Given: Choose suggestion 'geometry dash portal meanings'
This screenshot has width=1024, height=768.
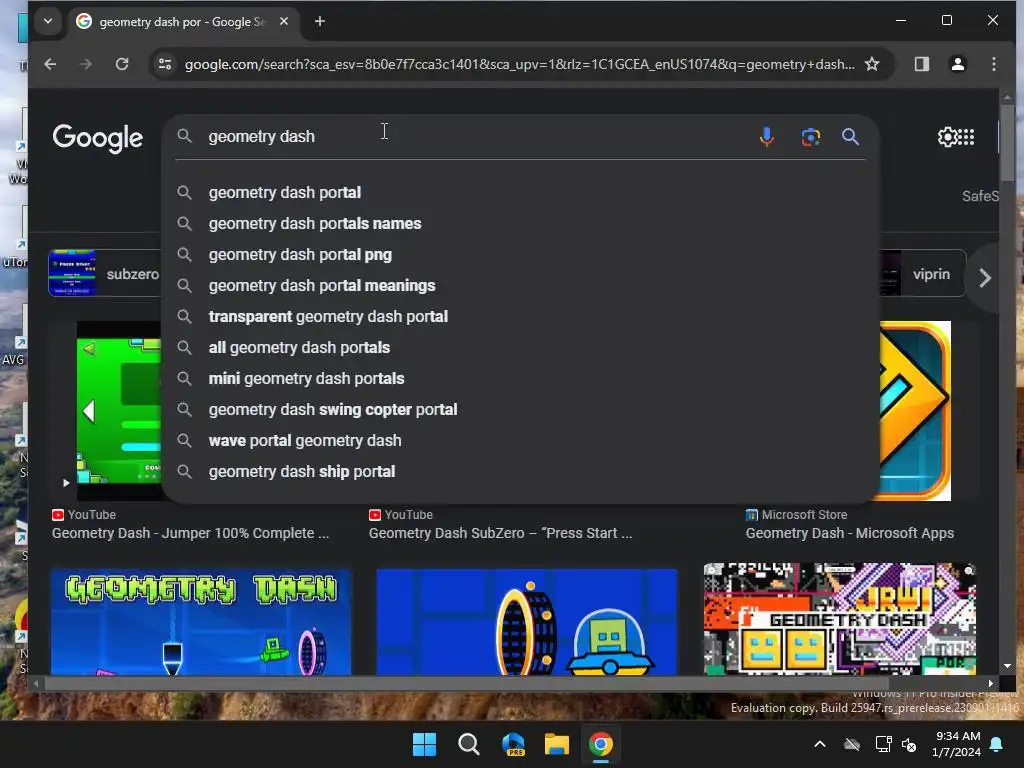Looking at the screenshot, I should 519,285.
